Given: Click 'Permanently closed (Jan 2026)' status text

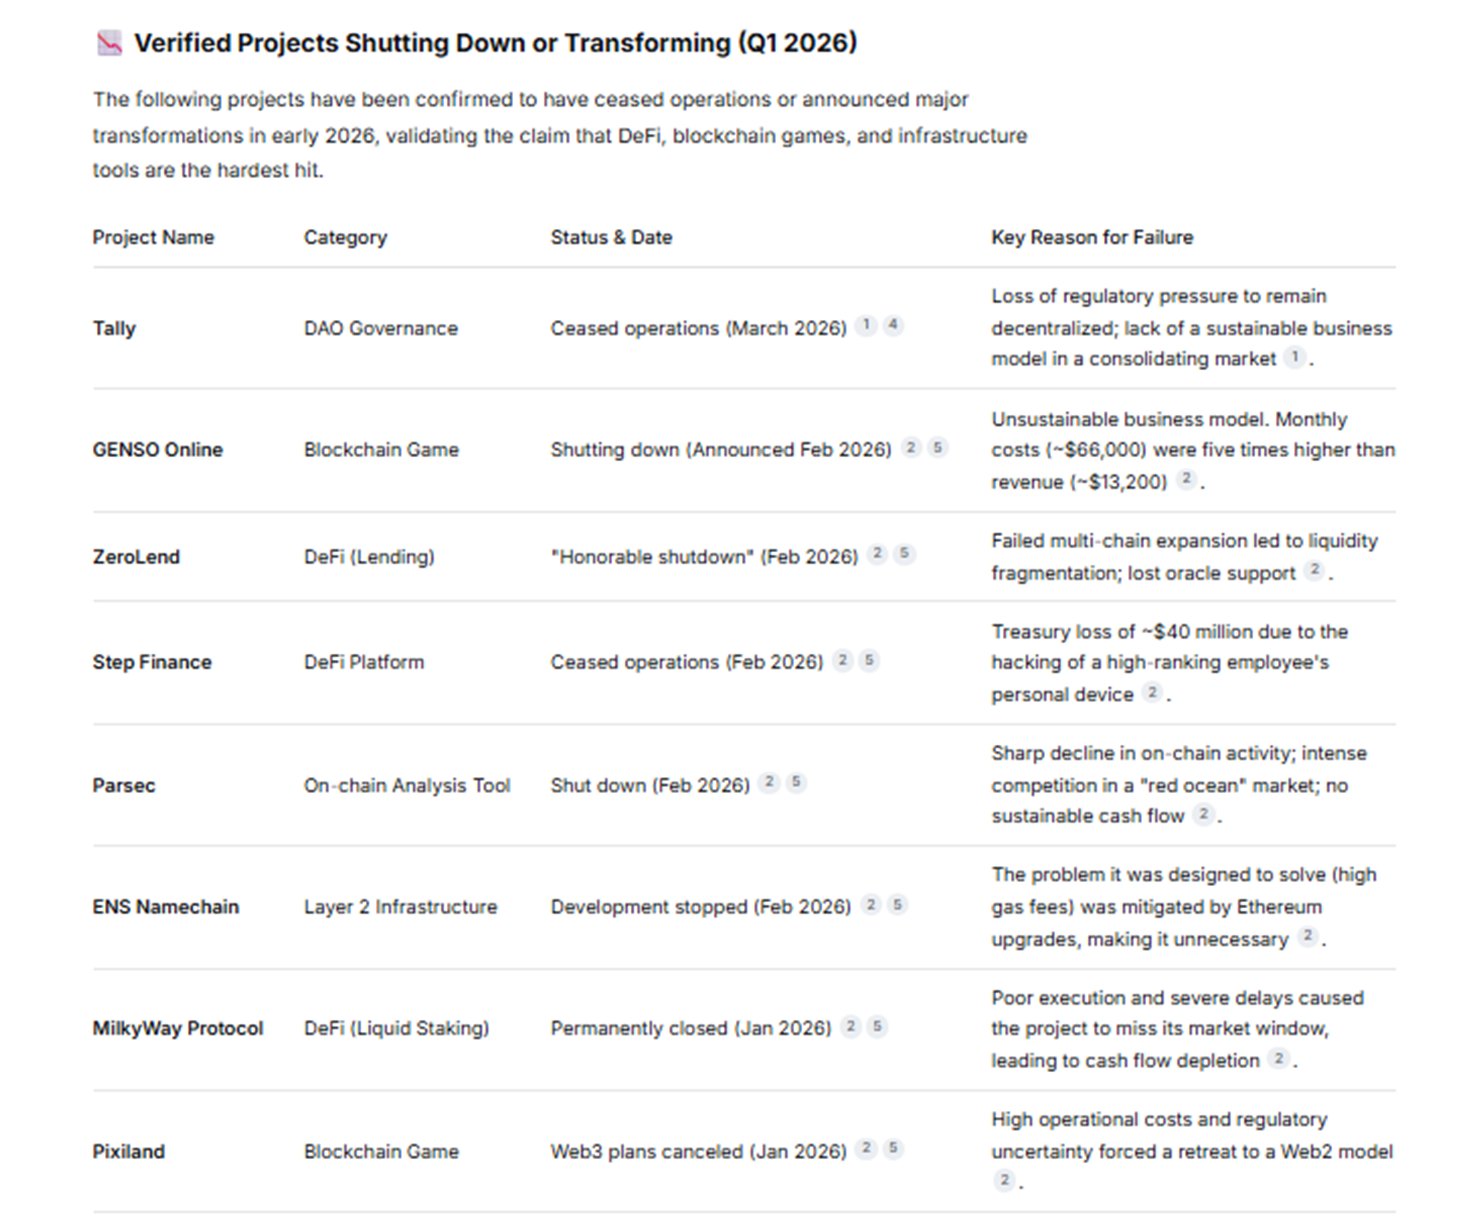Looking at the screenshot, I should coord(690,1029).
